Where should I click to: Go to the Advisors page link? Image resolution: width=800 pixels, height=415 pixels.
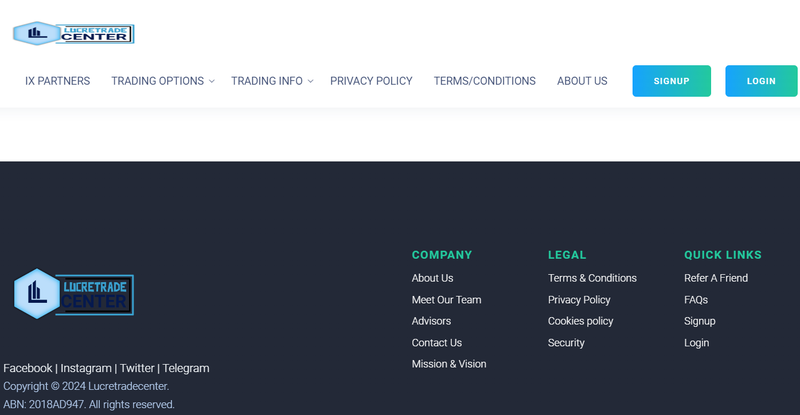431,321
